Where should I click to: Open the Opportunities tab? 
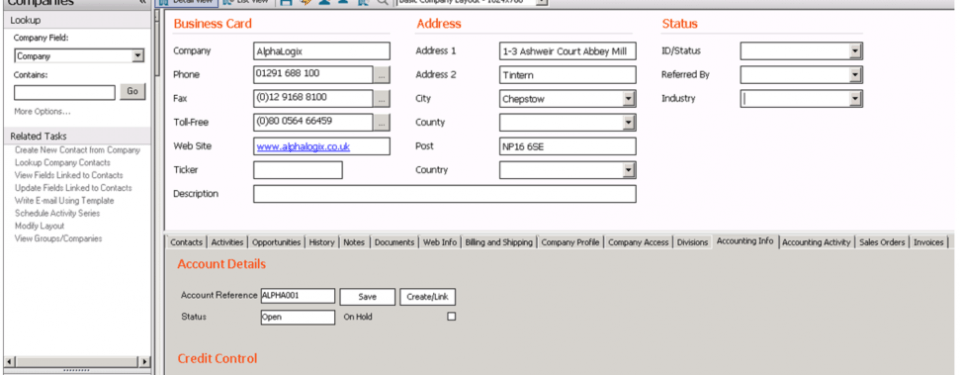click(276, 243)
